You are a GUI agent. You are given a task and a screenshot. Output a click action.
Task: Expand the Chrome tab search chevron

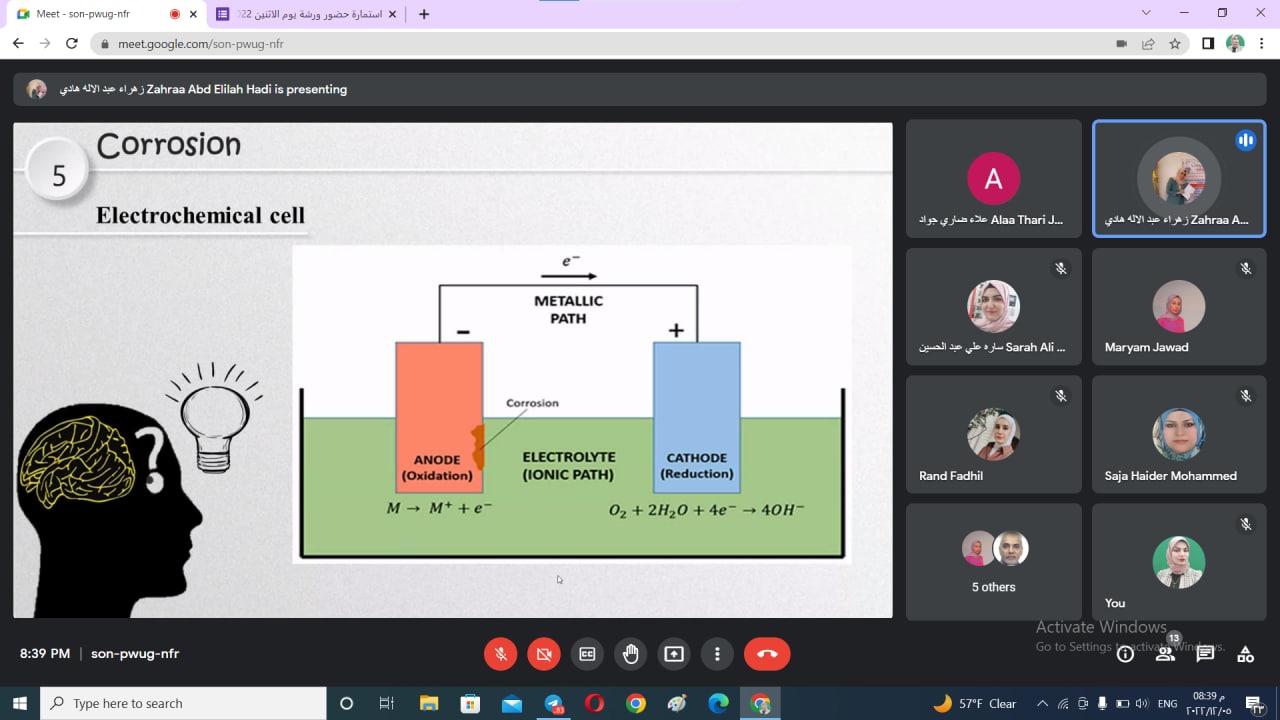click(1146, 13)
